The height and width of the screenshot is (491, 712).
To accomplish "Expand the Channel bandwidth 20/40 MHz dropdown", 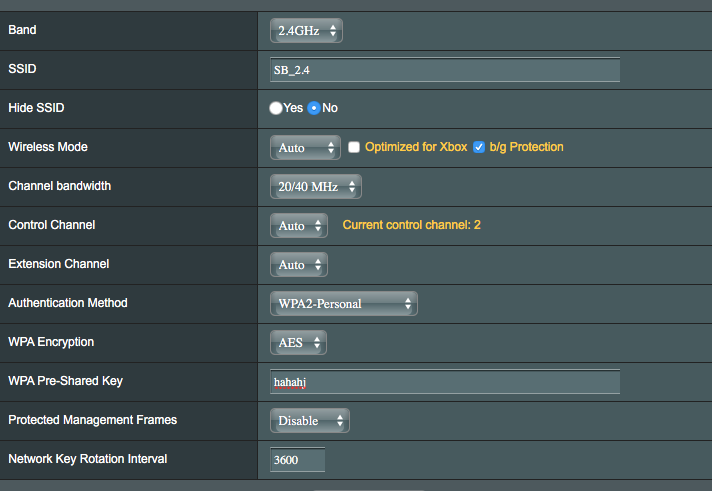I will click(x=315, y=187).
